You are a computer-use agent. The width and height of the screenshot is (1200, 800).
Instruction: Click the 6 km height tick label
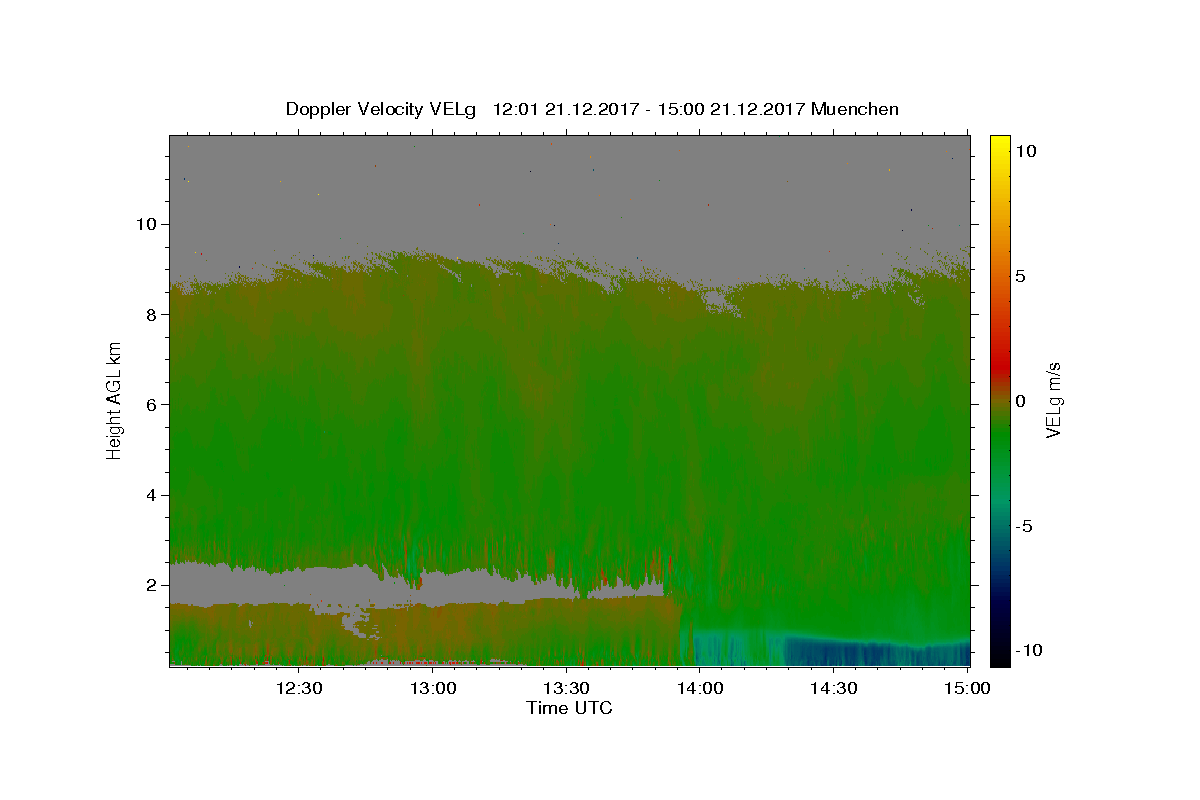click(x=151, y=405)
